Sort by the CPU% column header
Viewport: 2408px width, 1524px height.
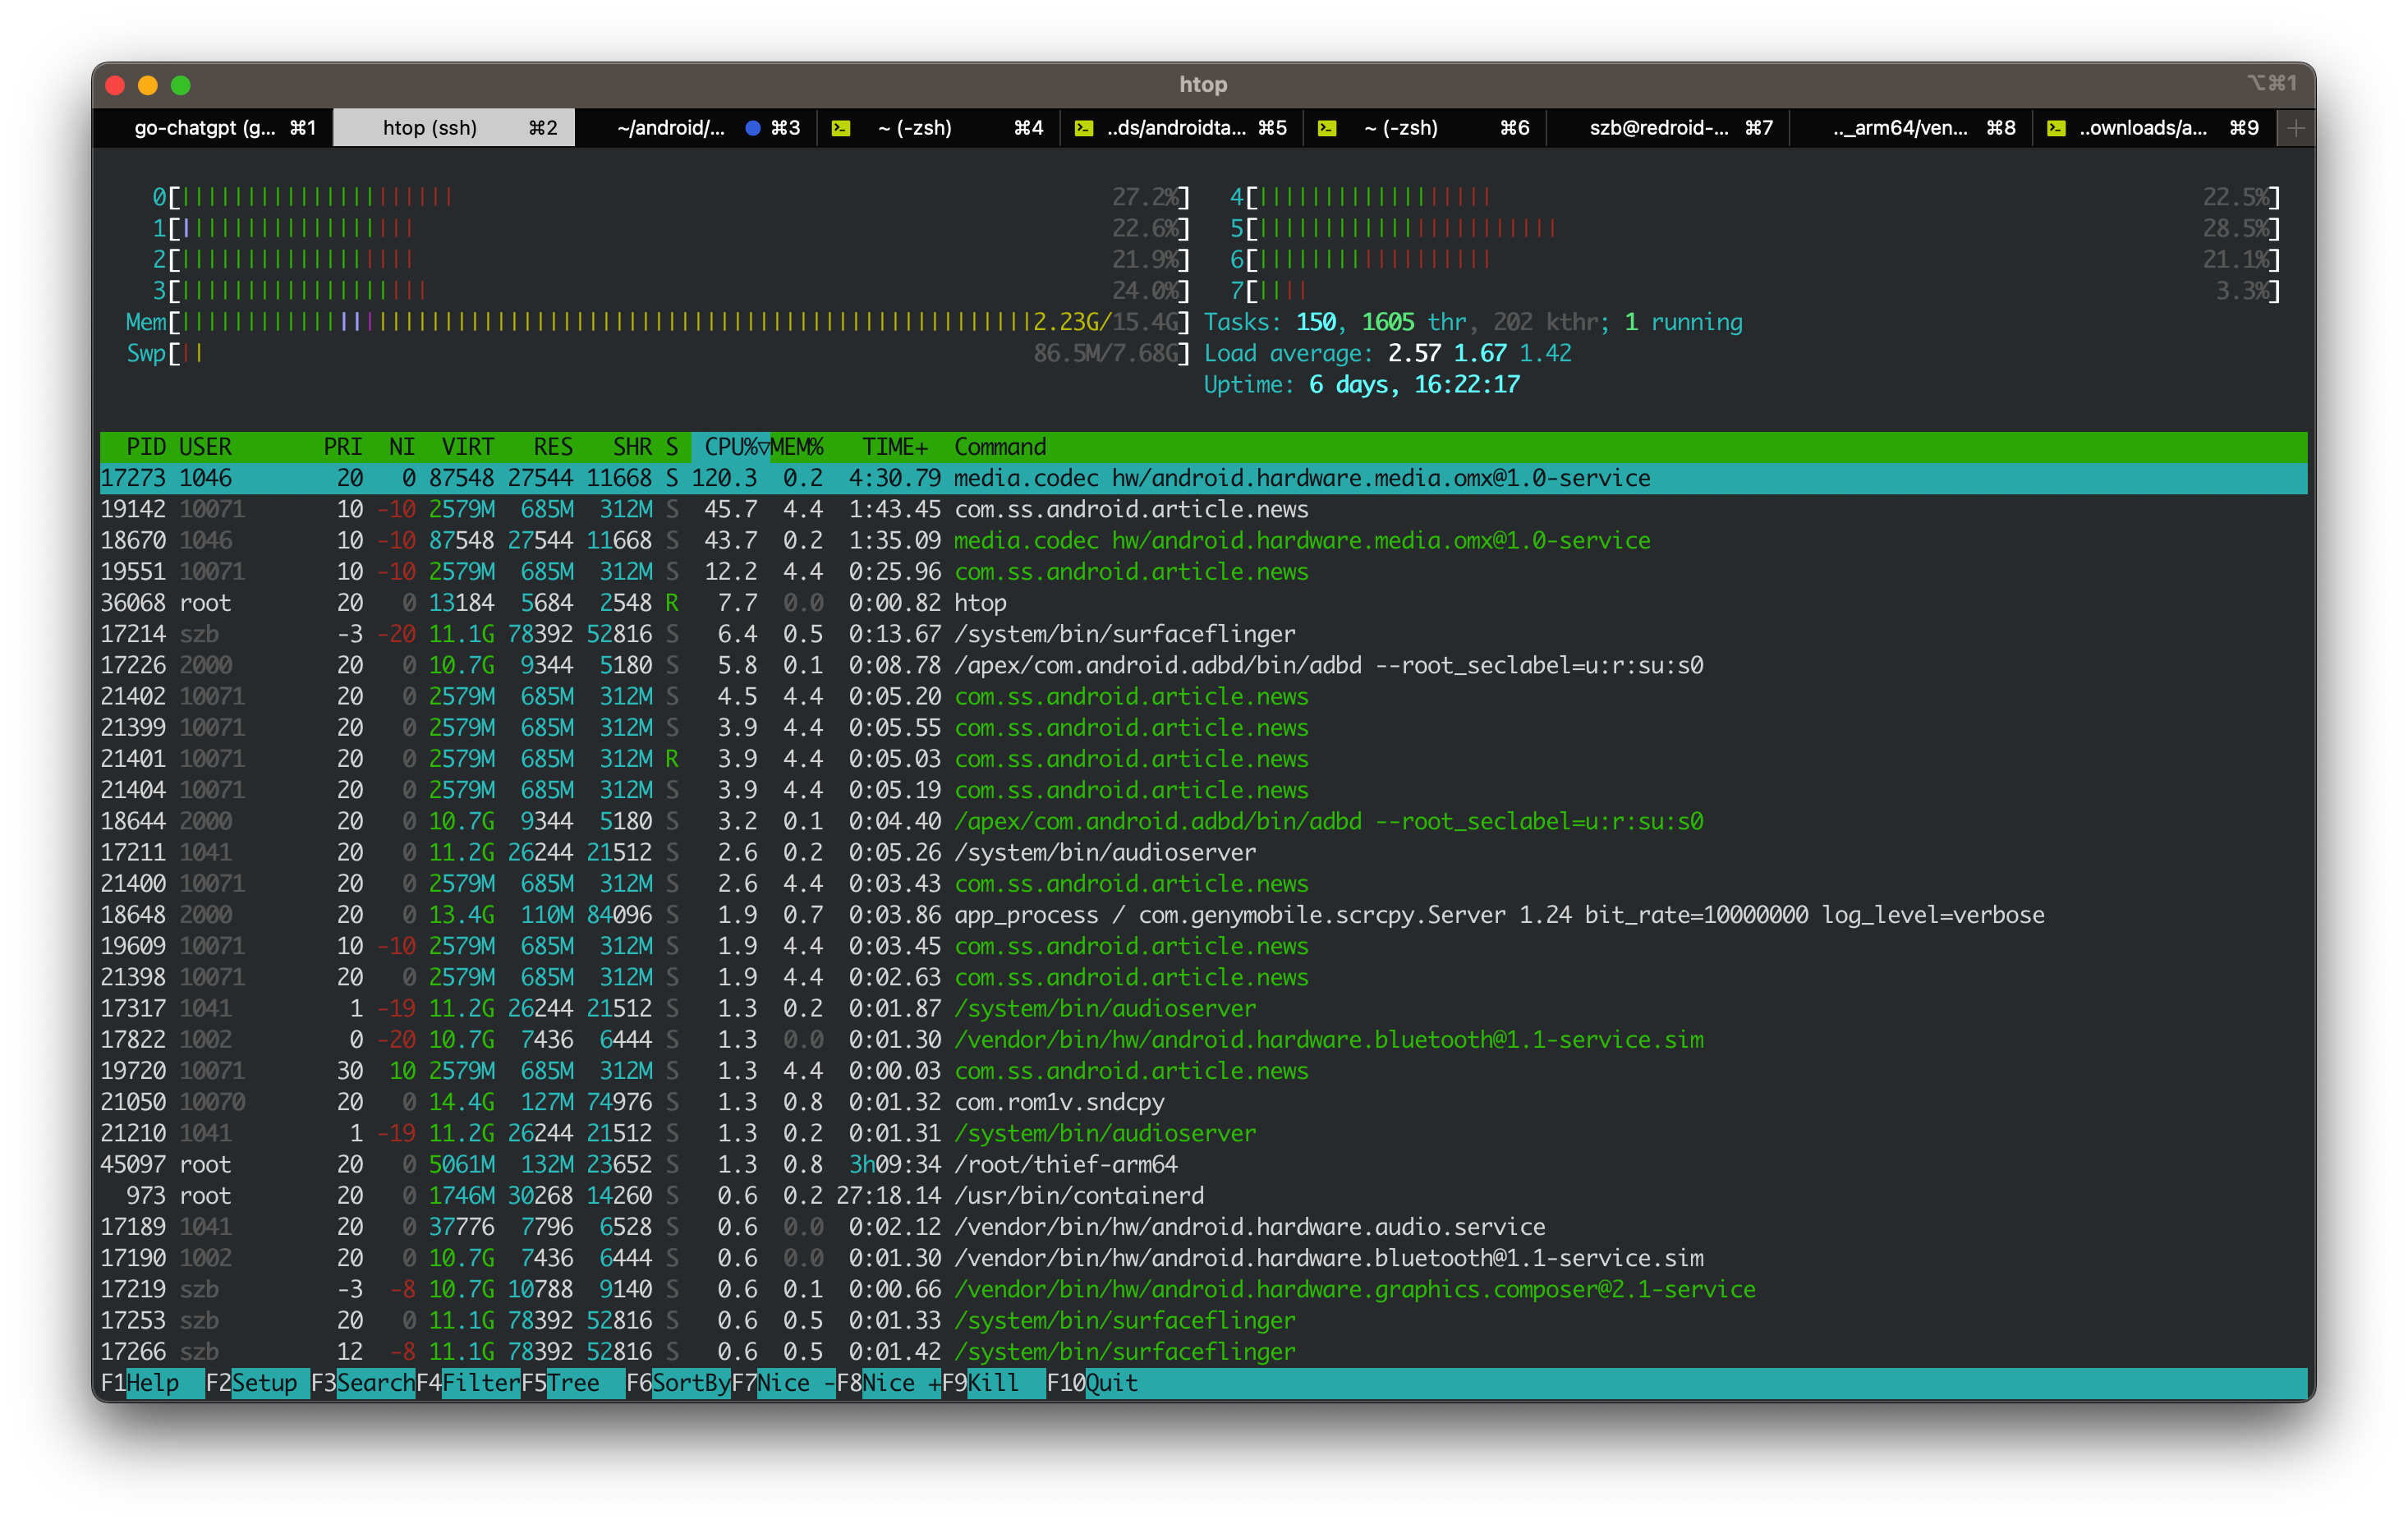pos(731,447)
